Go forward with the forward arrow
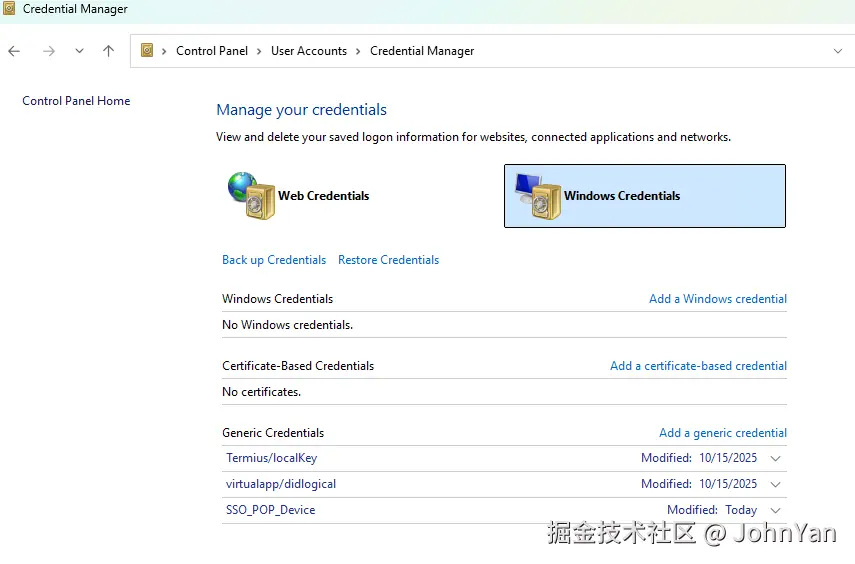 click(49, 51)
